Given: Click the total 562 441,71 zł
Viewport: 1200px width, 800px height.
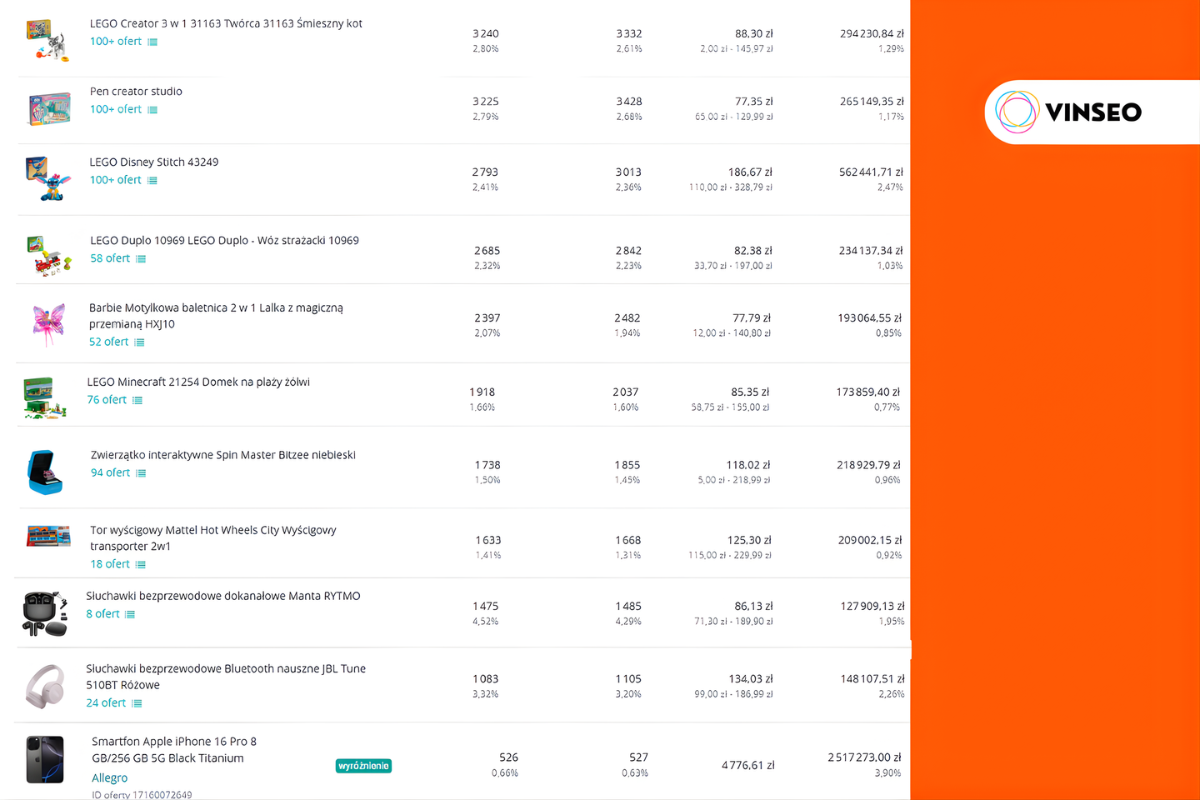Looking at the screenshot, I should 871,172.
